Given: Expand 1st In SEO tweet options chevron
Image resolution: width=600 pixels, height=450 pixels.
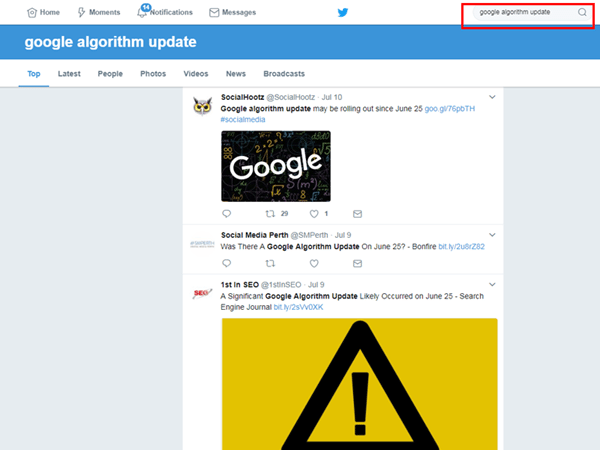Looking at the screenshot, I should point(492,284).
